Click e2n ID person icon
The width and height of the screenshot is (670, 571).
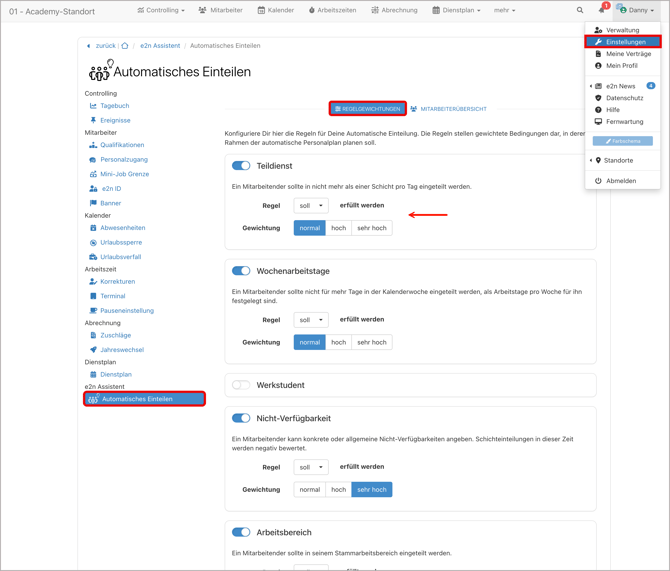[93, 188]
